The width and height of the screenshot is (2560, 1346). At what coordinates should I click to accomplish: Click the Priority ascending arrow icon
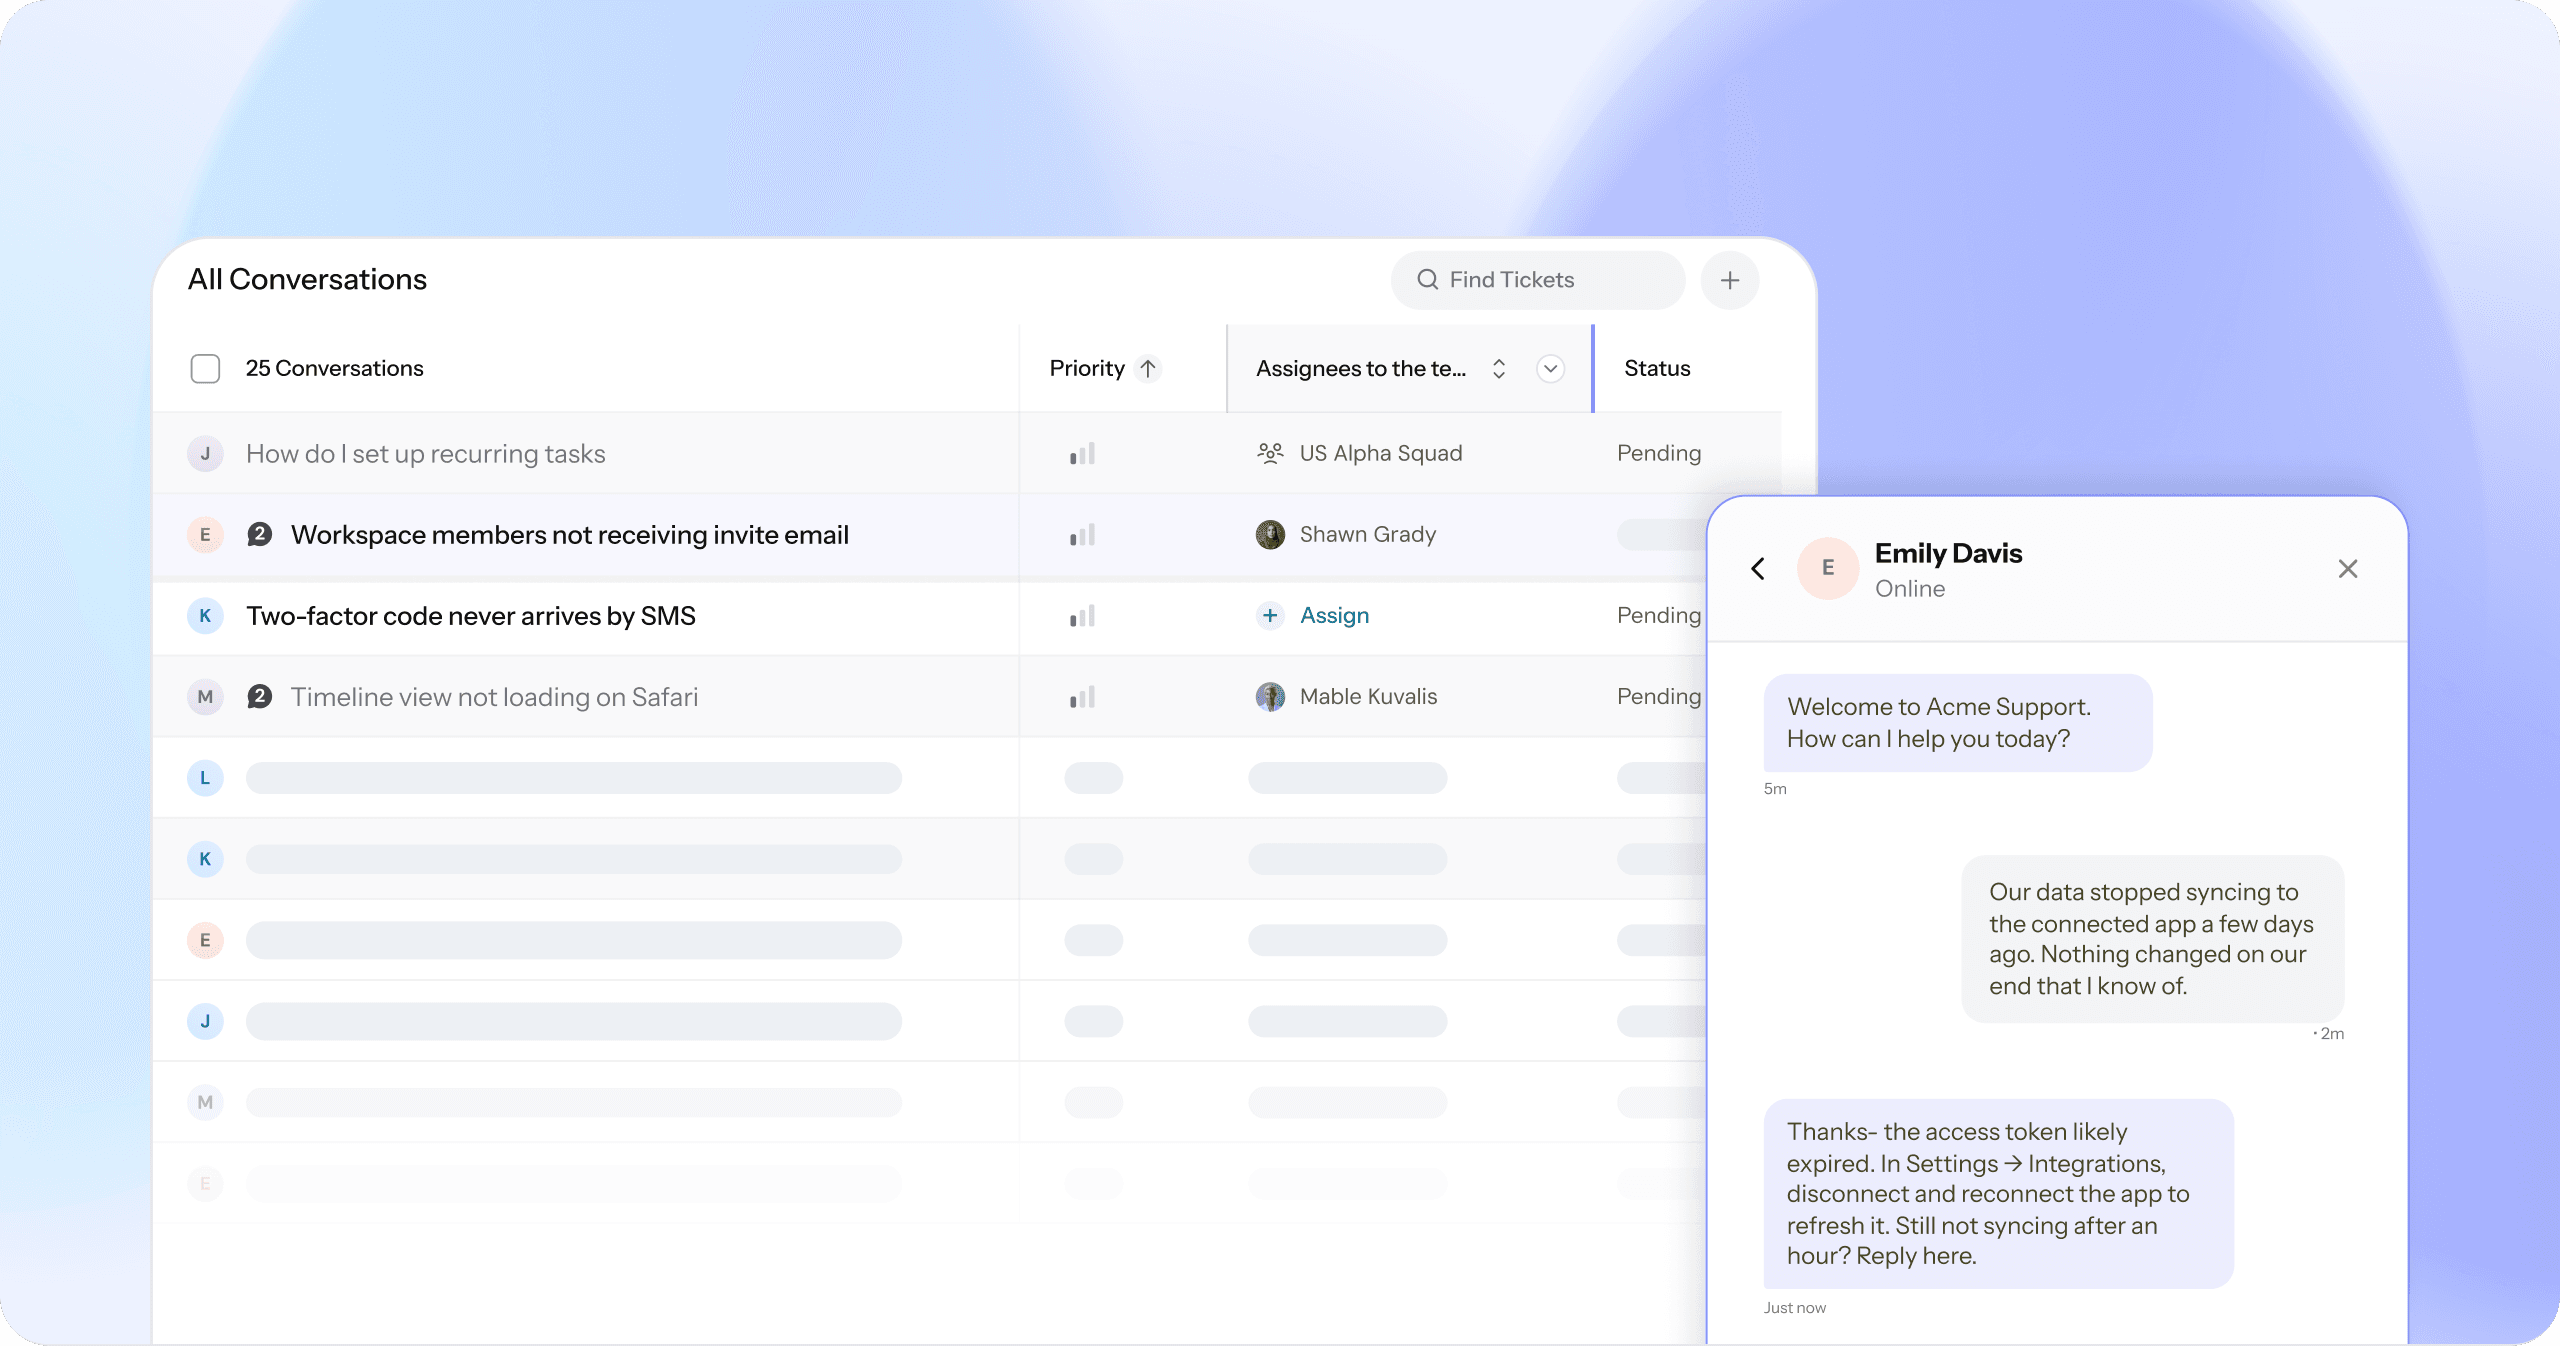pos(1148,368)
